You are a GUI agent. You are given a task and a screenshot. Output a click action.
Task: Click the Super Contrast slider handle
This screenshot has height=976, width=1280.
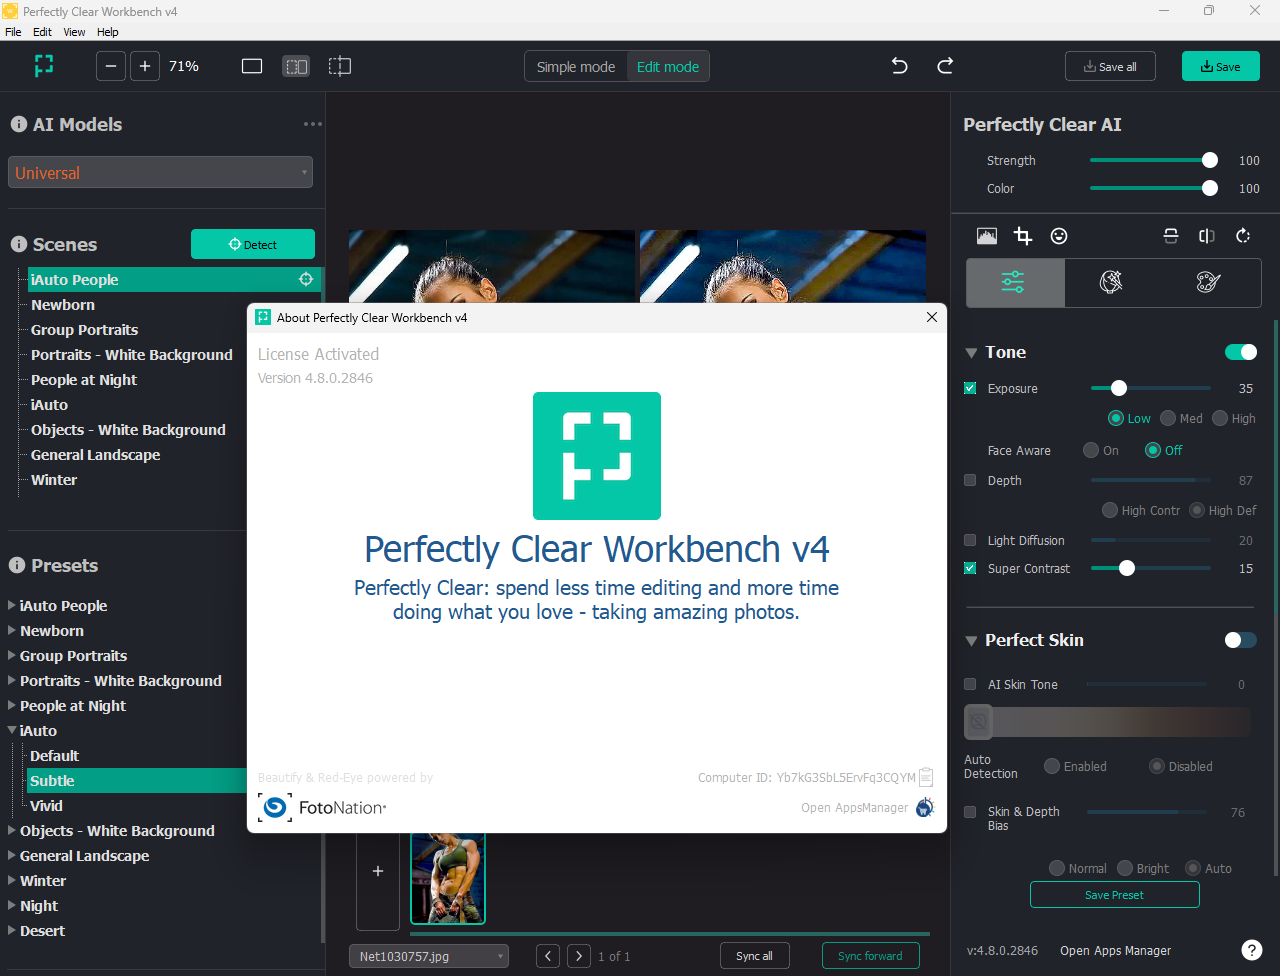1127,568
